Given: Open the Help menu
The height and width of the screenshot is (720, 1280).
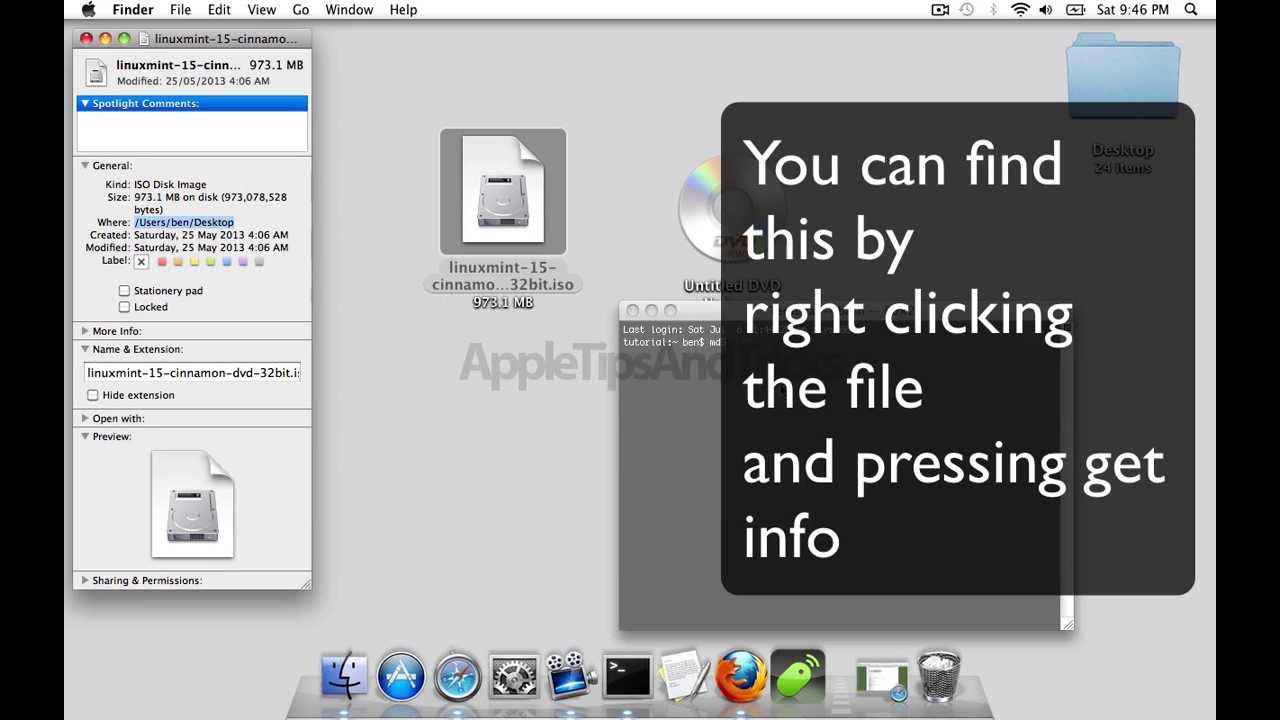Looking at the screenshot, I should click(x=403, y=9).
